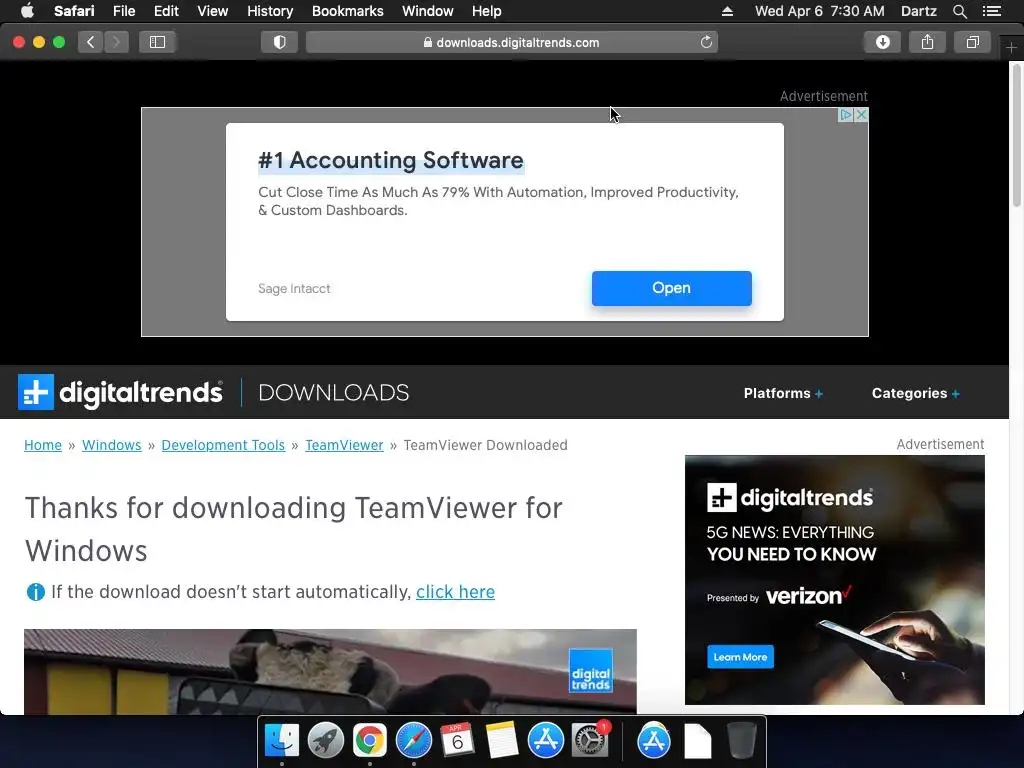The image size is (1024, 768).
Task: Click the video thumbnail below heading
Action: tap(330, 671)
